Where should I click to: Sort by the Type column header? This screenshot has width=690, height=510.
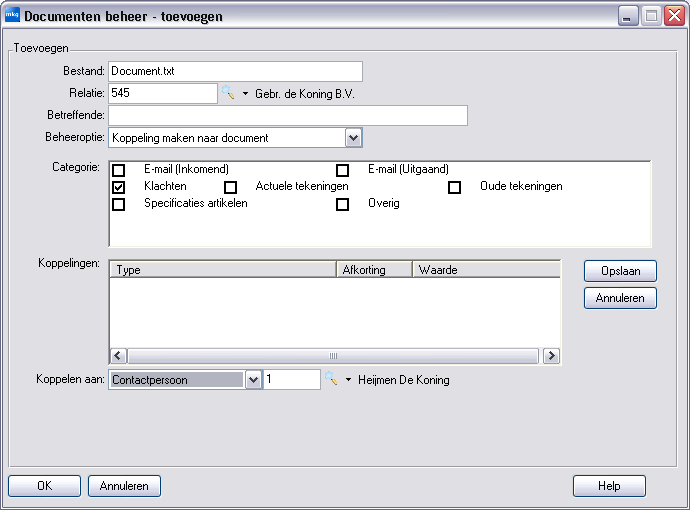223,269
